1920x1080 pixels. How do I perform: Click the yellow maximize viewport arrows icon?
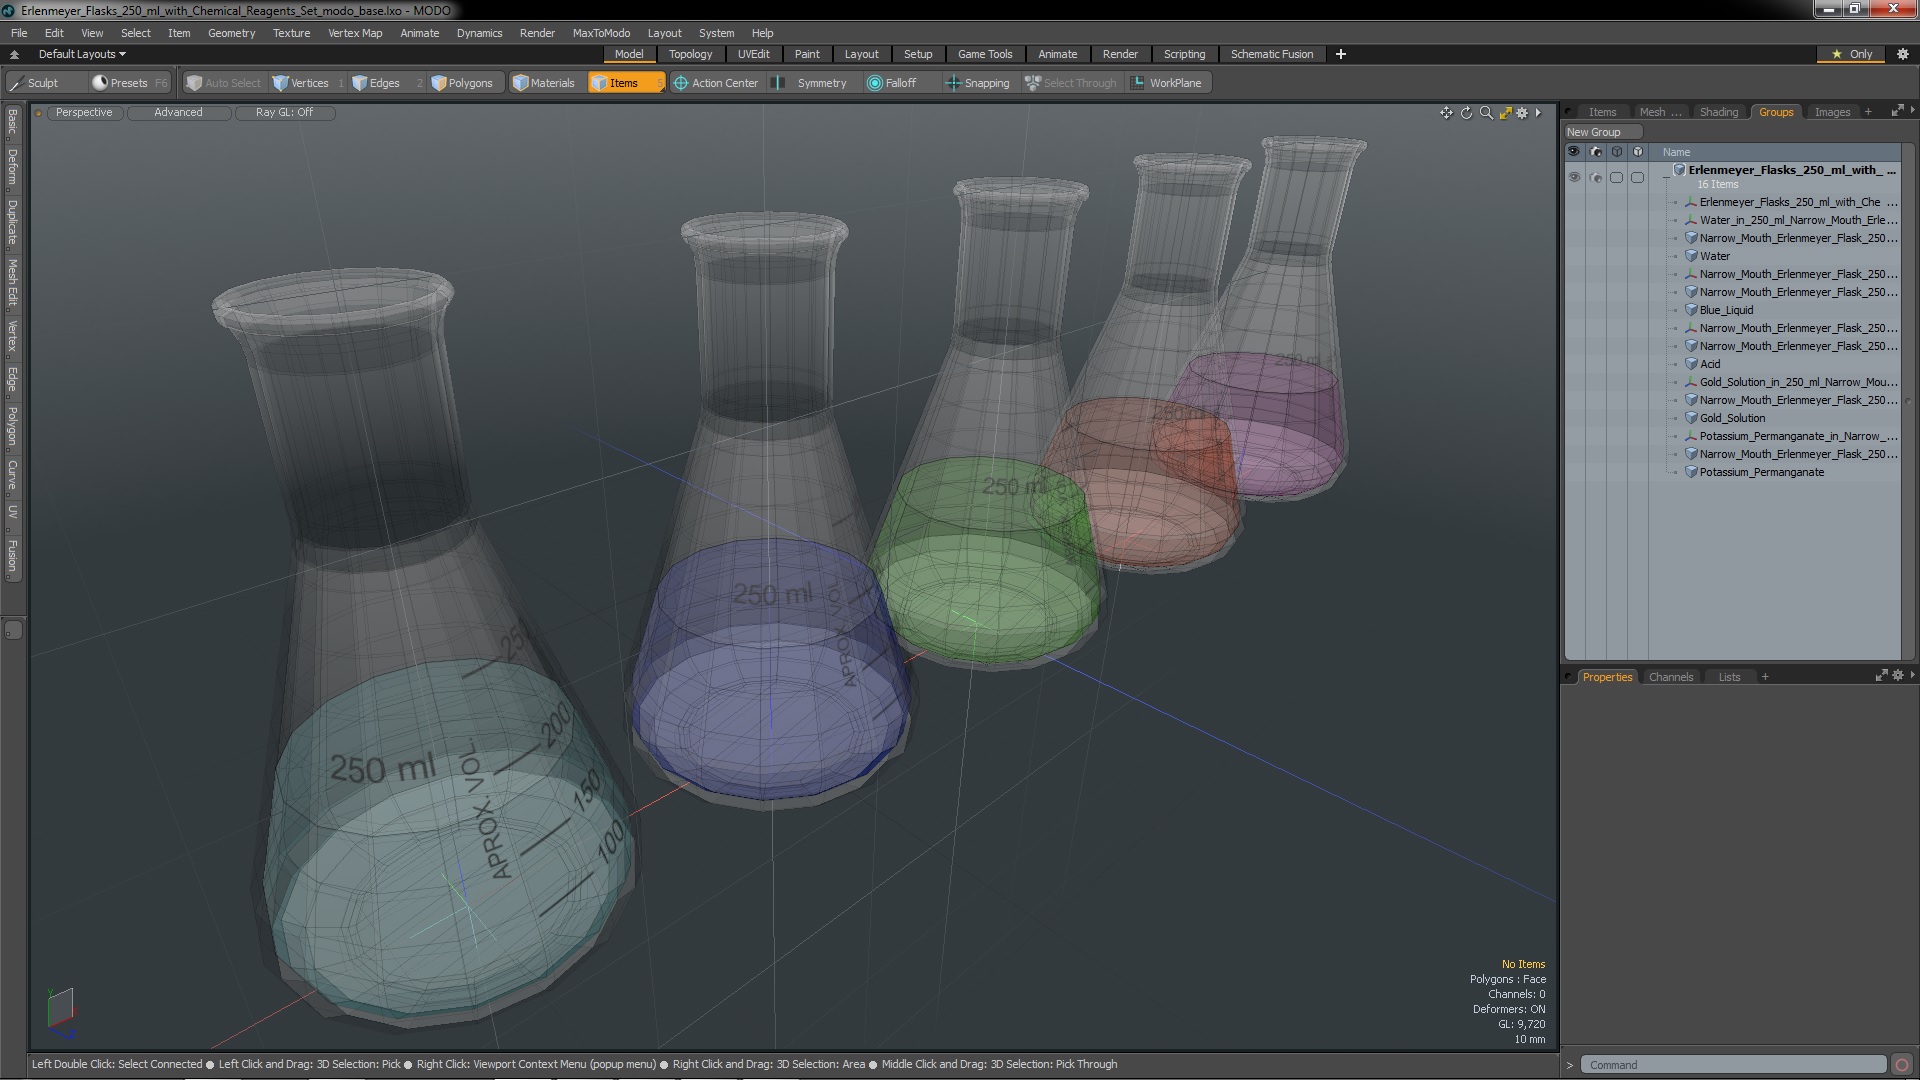1505,113
